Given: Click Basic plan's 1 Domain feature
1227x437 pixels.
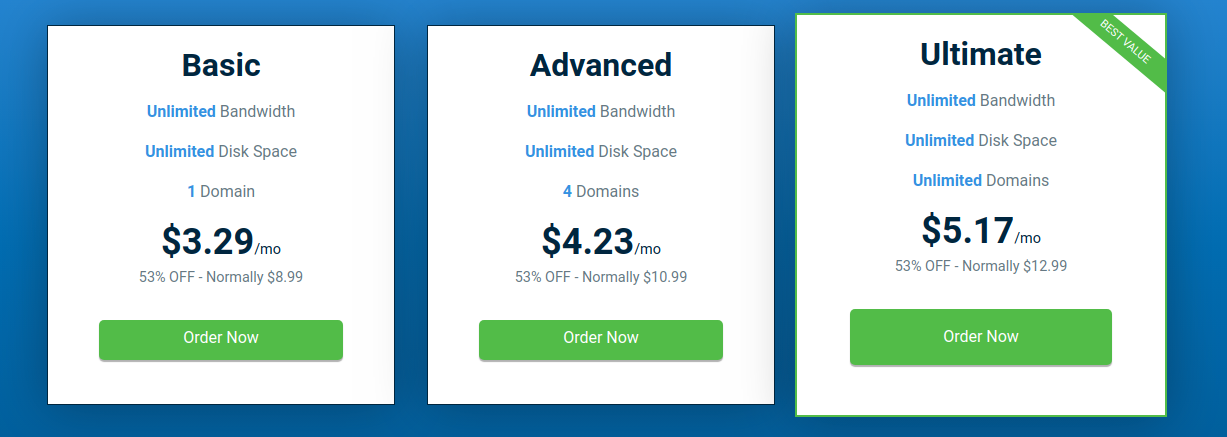Looking at the screenshot, I should coord(221,191).
